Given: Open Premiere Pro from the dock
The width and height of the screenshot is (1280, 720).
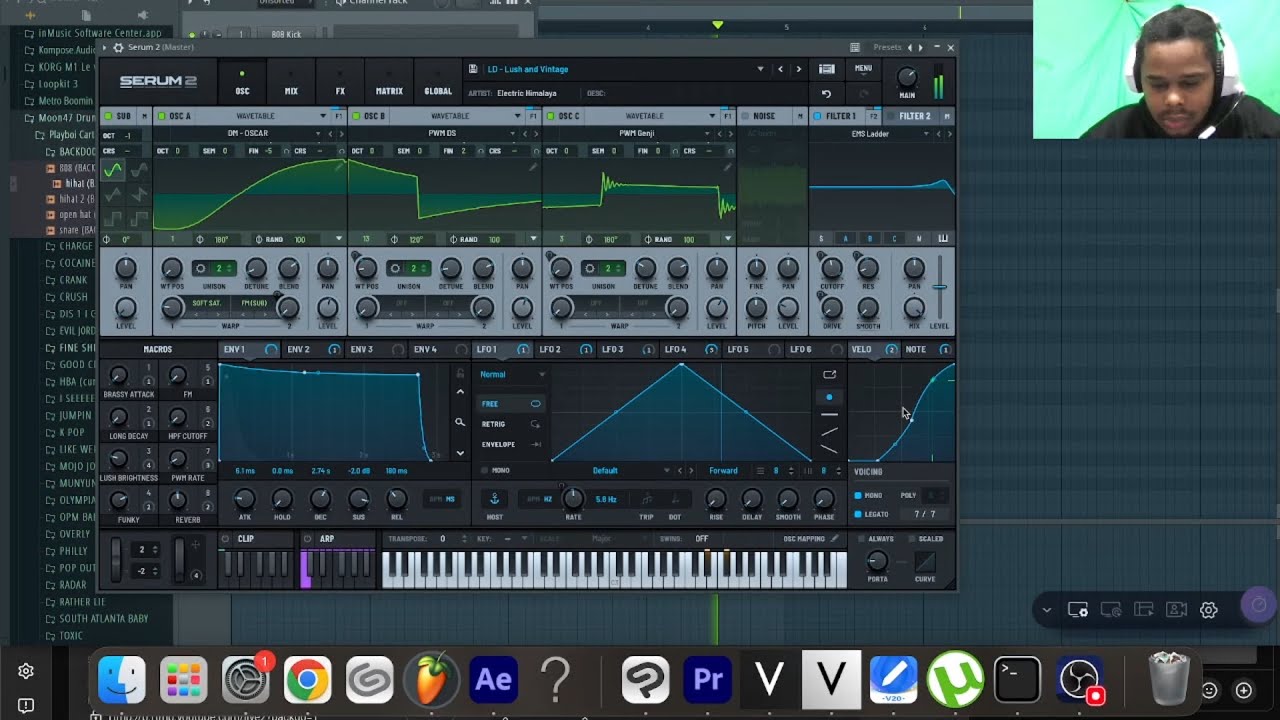Looking at the screenshot, I should pyautogui.click(x=708, y=680).
